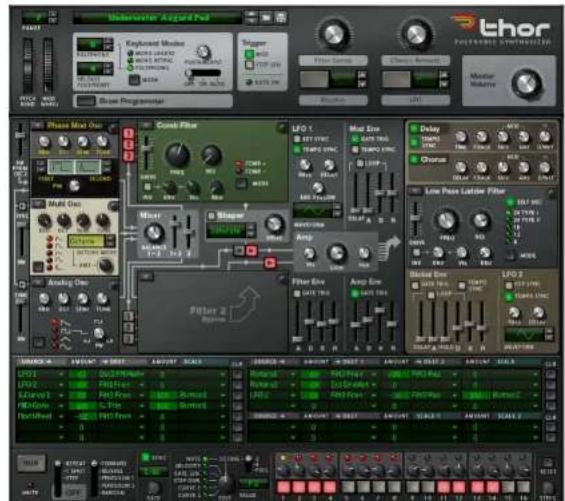Toggle Filter Env Gate Trig
The height and width of the screenshot is (501, 565).
297,293
